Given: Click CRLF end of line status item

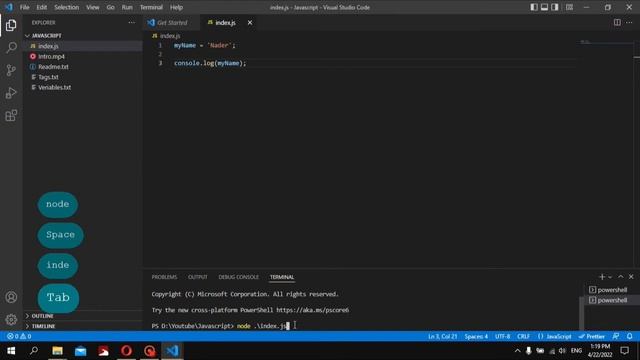Looking at the screenshot, I should (523, 337).
